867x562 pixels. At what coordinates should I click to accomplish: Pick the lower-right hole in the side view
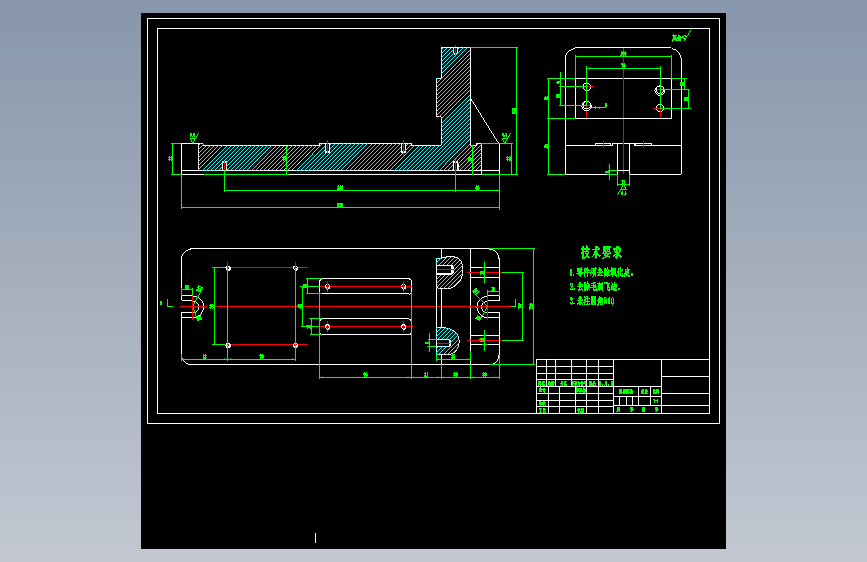660,108
